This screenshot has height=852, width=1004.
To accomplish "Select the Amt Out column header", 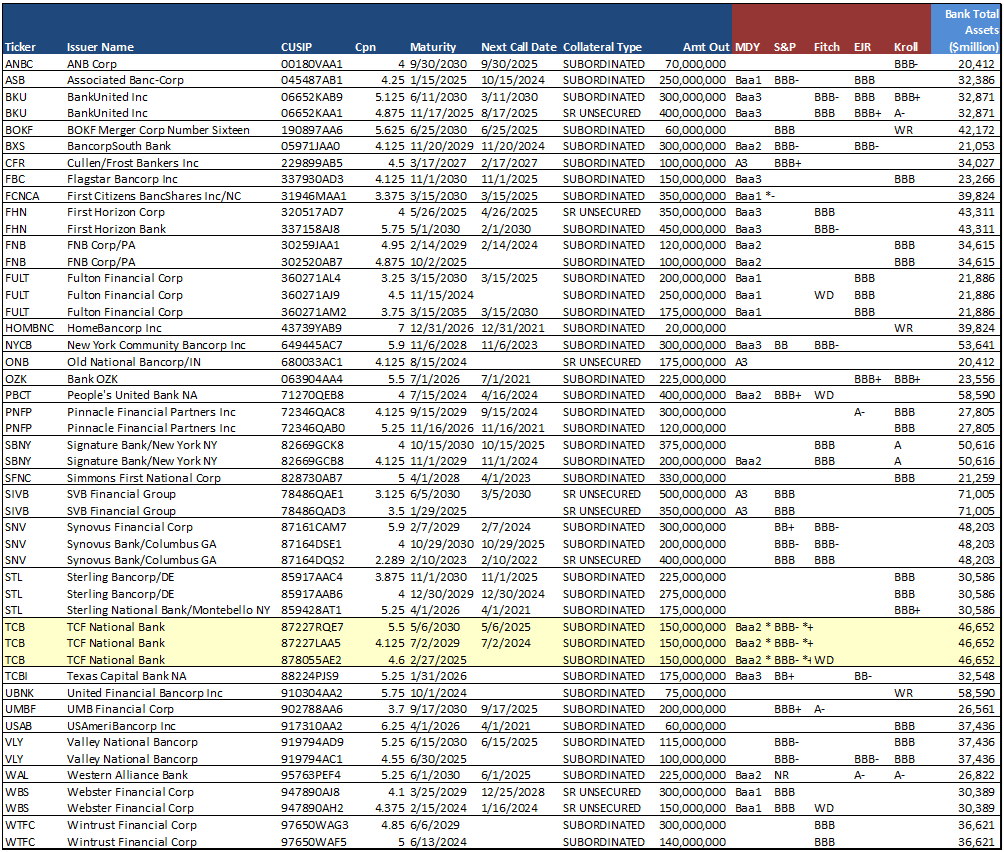I will click(704, 47).
